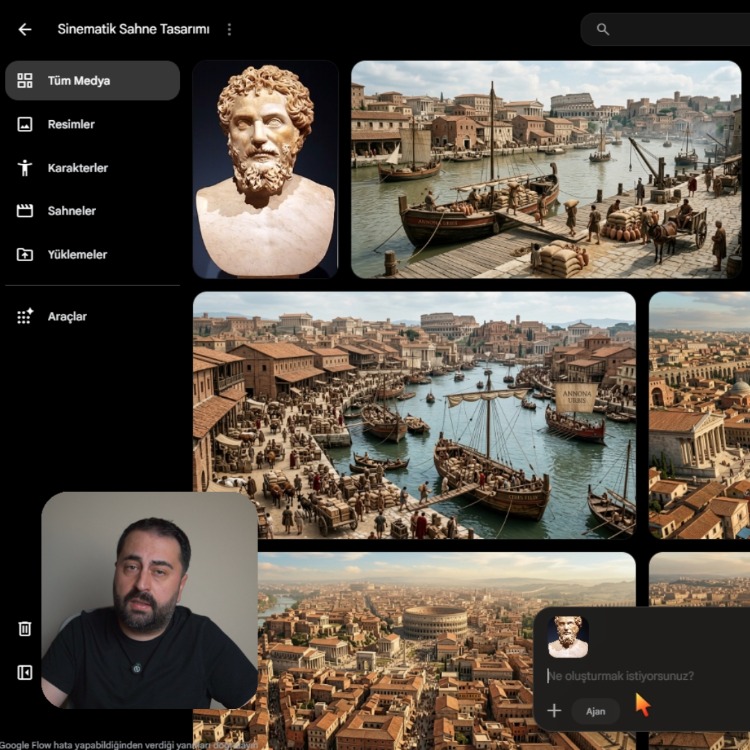This screenshot has height=750, width=750.
Task: Click the Sinematik Sahne Tasarımı project title
Action: tap(133, 29)
